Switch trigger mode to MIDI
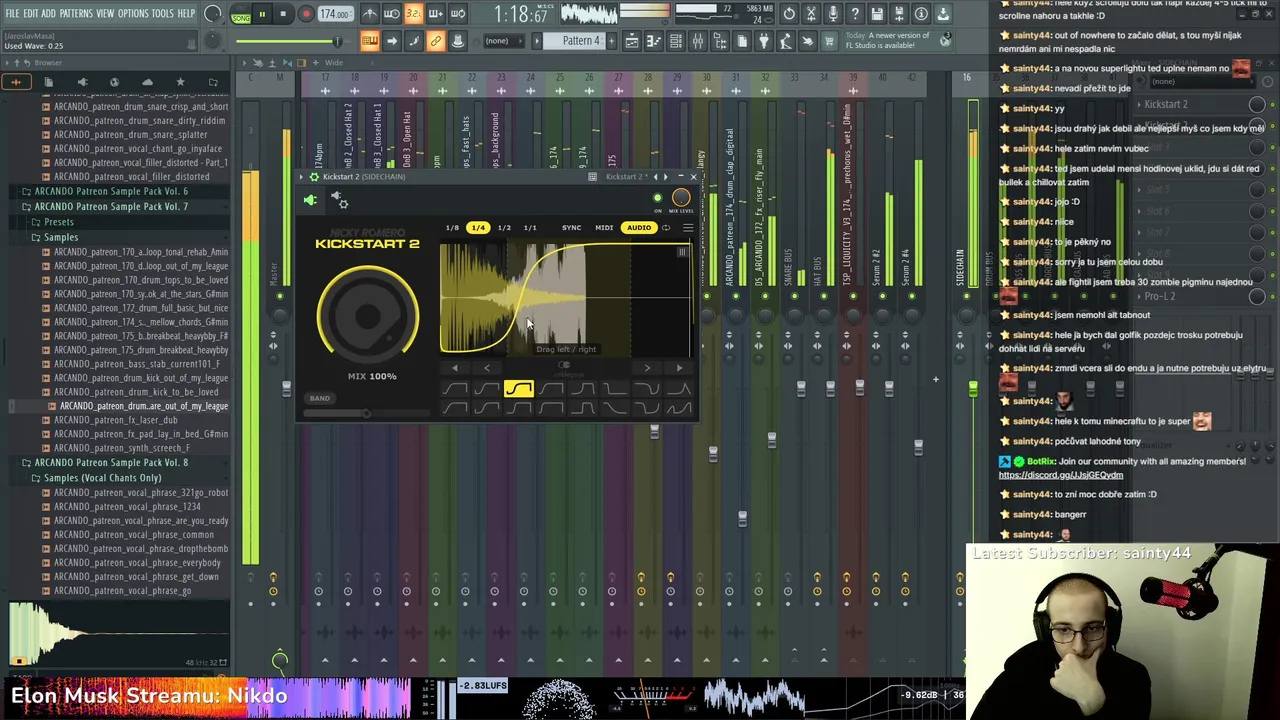Image resolution: width=1280 pixels, height=720 pixels. tap(604, 227)
